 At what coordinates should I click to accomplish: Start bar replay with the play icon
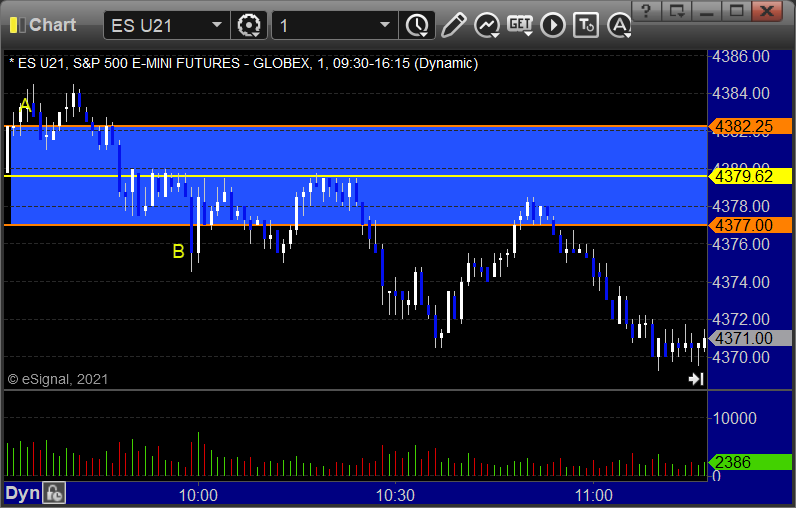(553, 25)
